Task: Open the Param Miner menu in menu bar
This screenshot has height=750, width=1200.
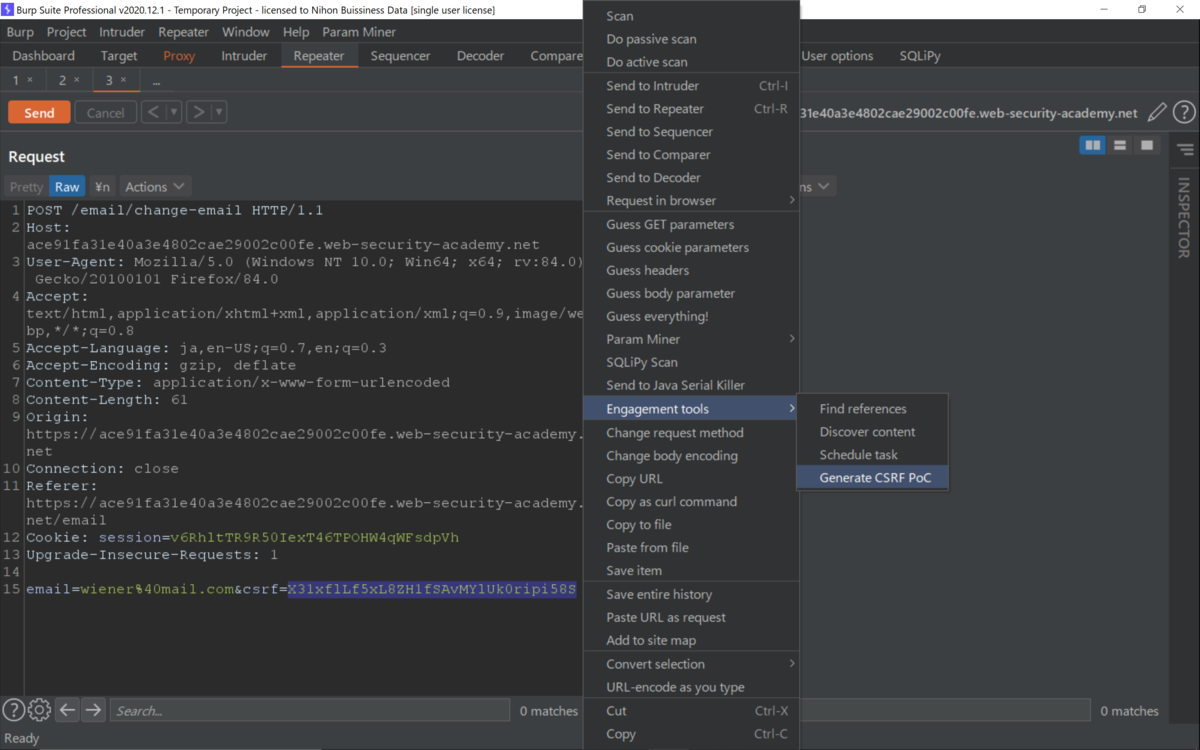Action: (359, 32)
